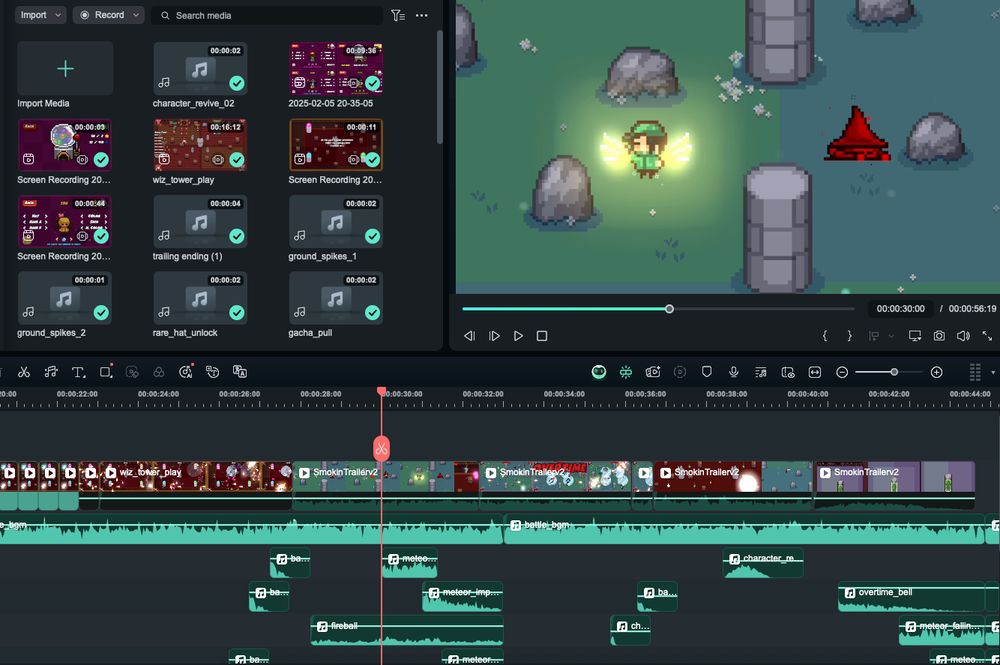Select the wiz_tower_play media thumbnail
The image size is (1000, 665).
[200, 145]
